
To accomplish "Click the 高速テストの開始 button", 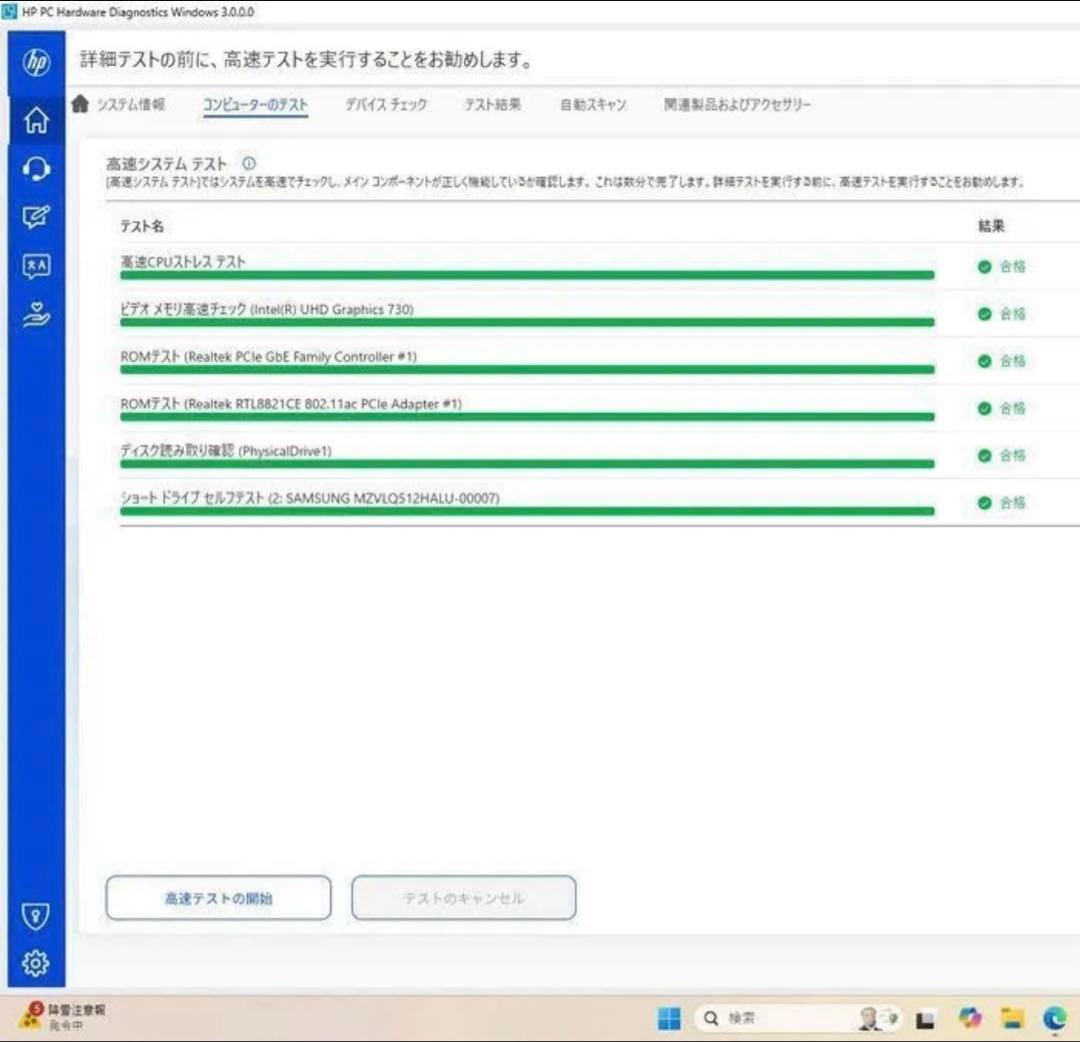I will (x=218, y=897).
